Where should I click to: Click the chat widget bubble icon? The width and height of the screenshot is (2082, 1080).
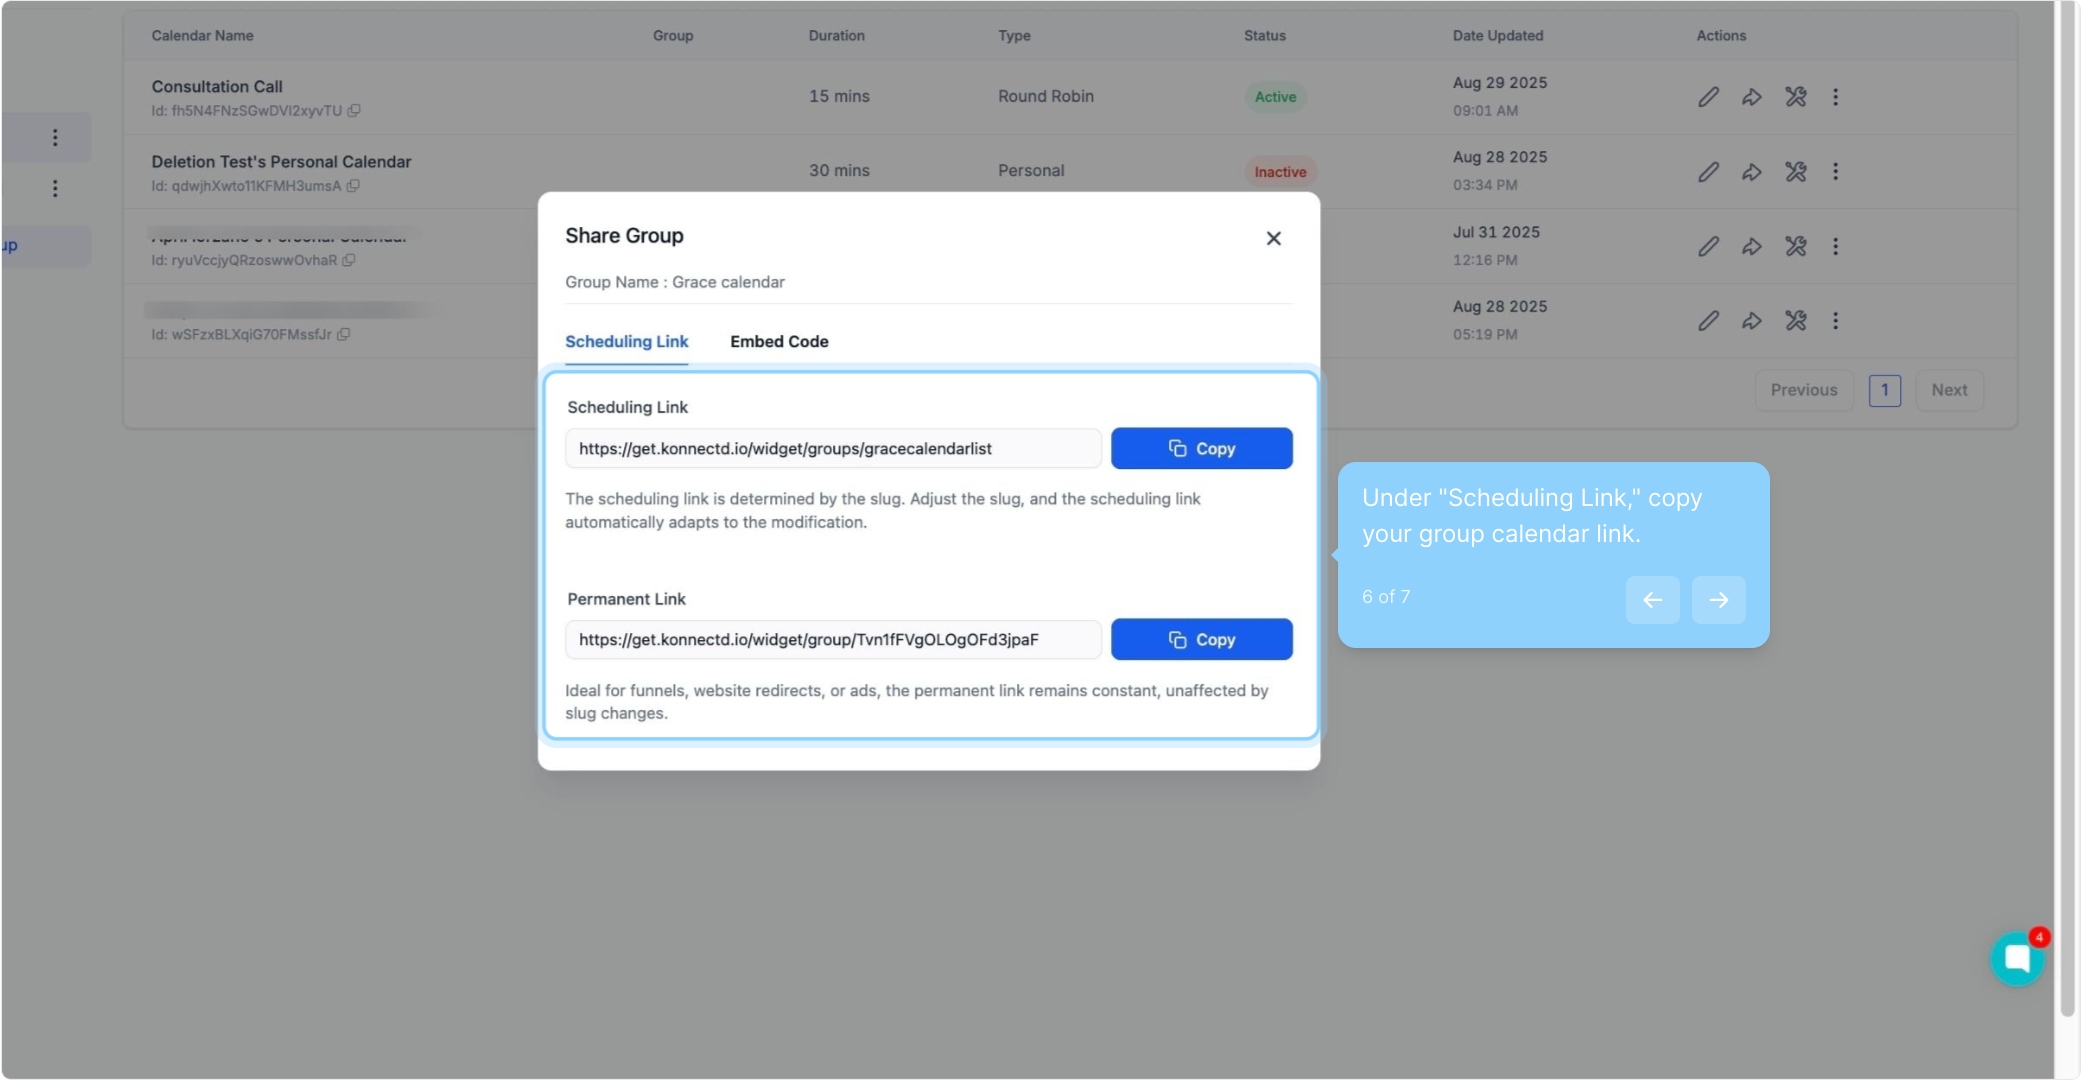click(2017, 959)
